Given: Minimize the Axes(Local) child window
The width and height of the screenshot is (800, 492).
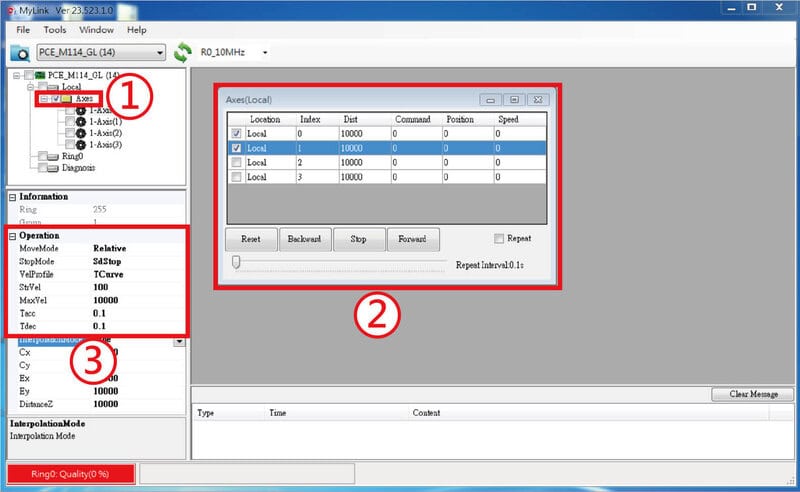Looking at the screenshot, I should point(490,100).
